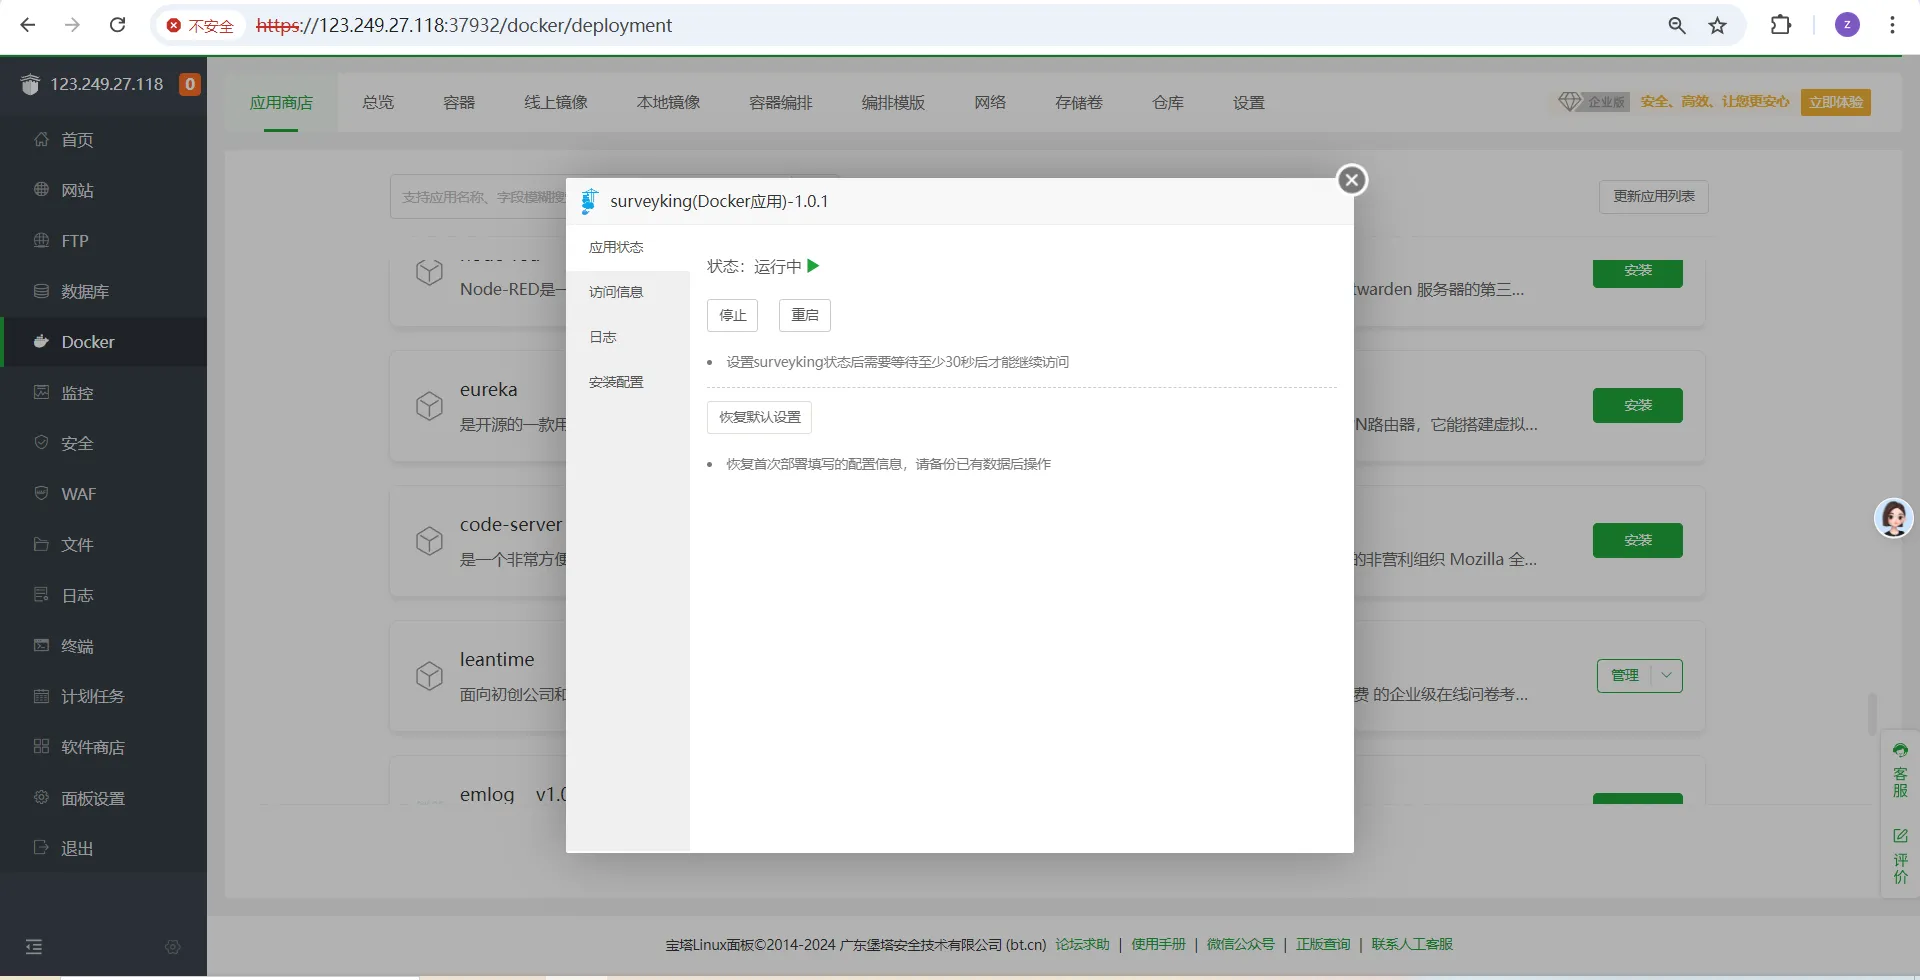The height and width of the screenshot is (980, 1920).
Task: Click the 数据库 database icon in sidebar
Action: [41, 291]
